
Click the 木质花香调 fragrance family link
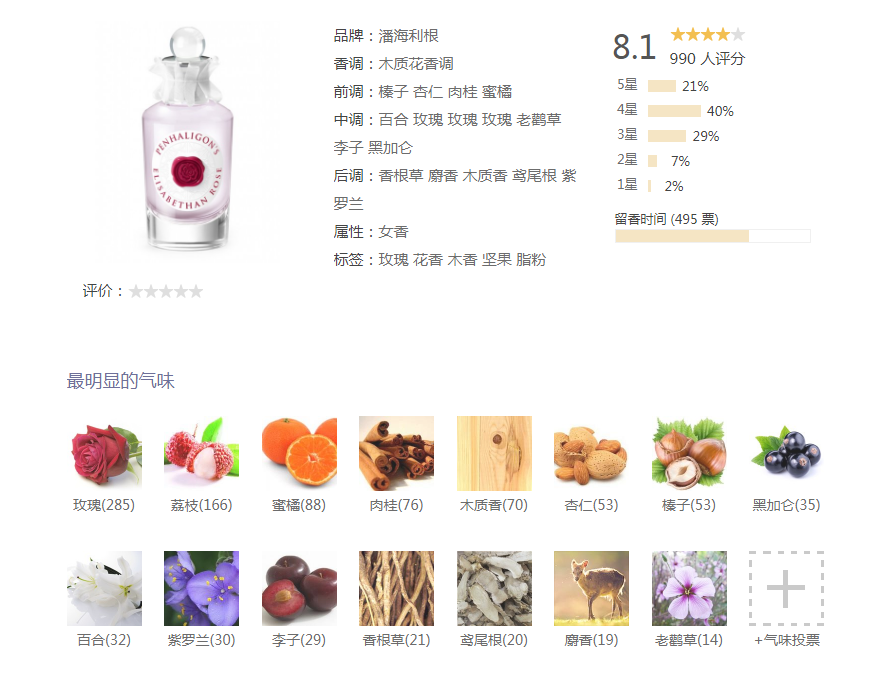(x=415, y=64)
